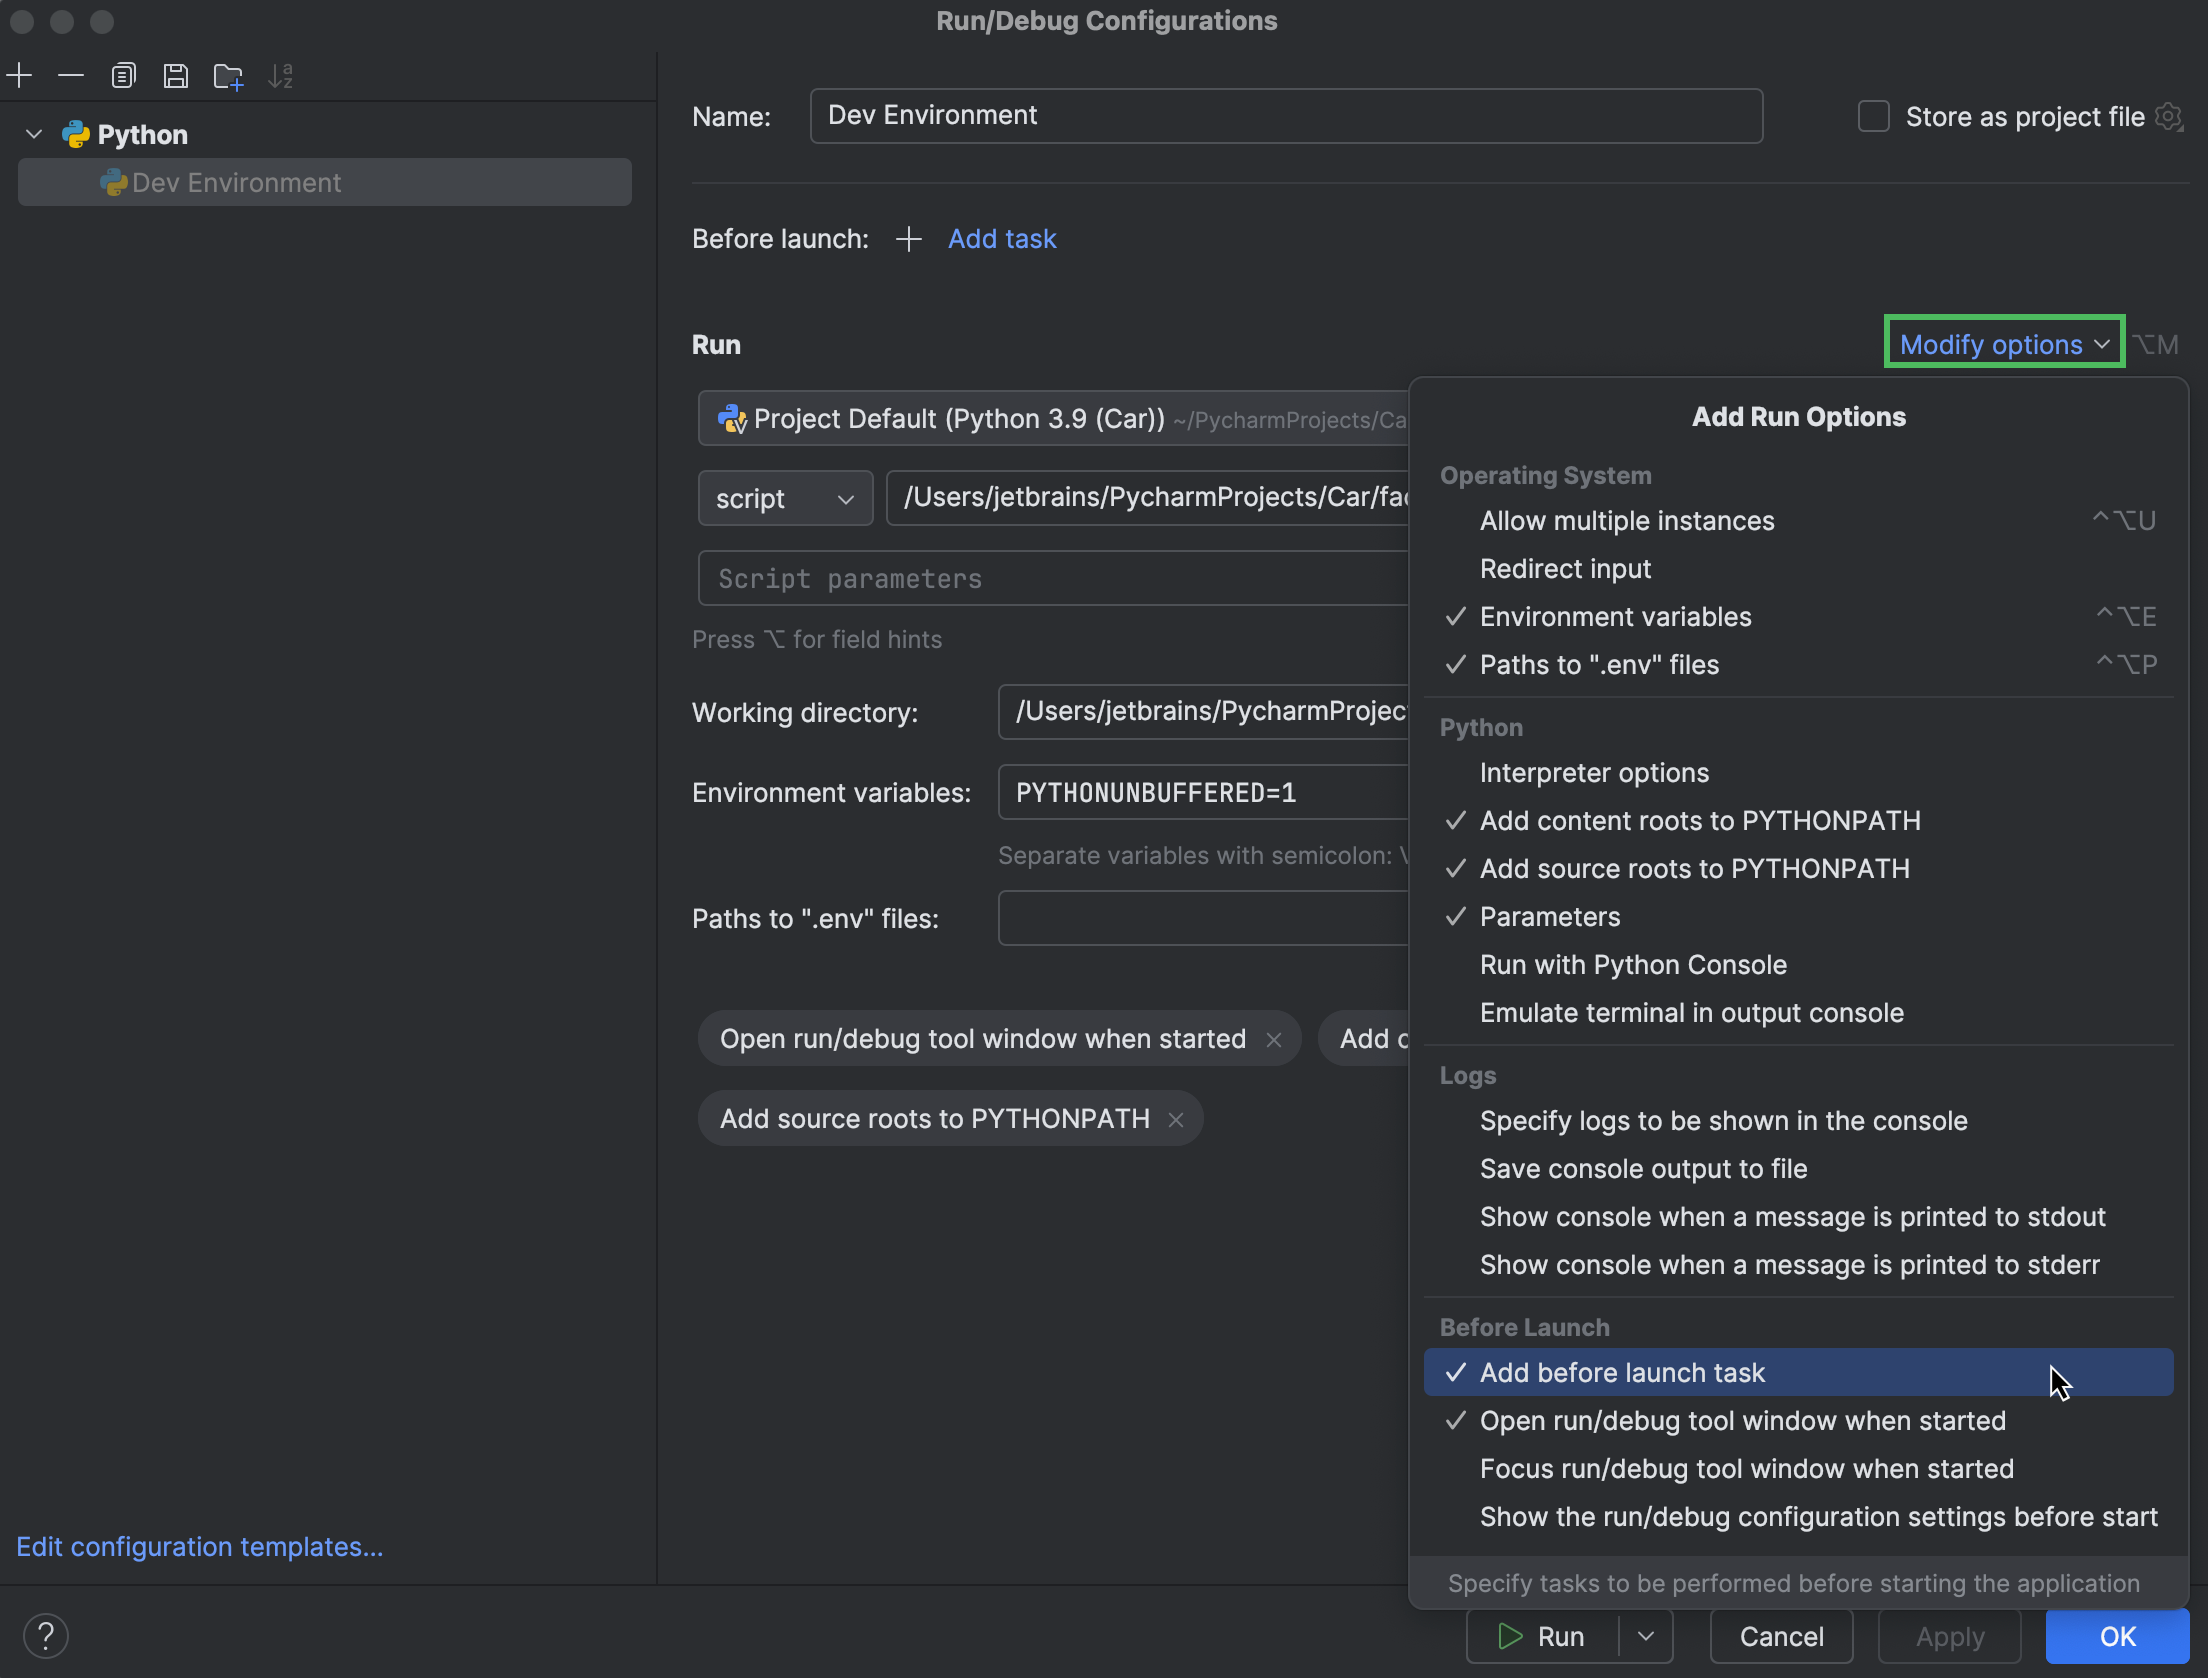Open help from the question mark icon

[46, 1635]
